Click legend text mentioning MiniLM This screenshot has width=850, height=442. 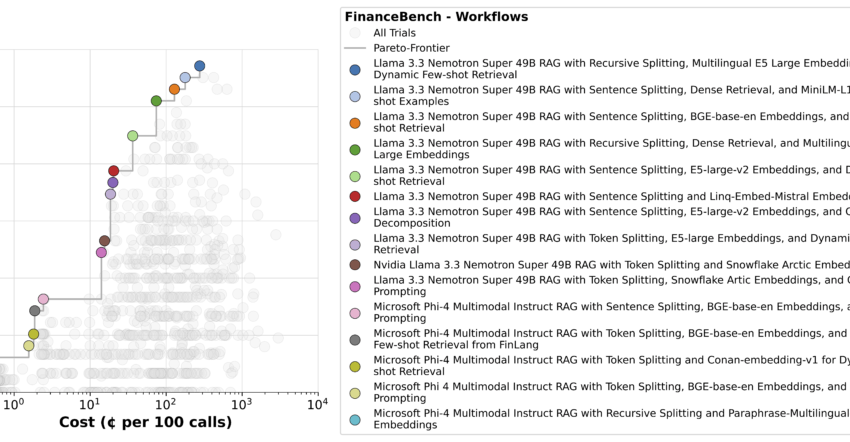point(611,96)
